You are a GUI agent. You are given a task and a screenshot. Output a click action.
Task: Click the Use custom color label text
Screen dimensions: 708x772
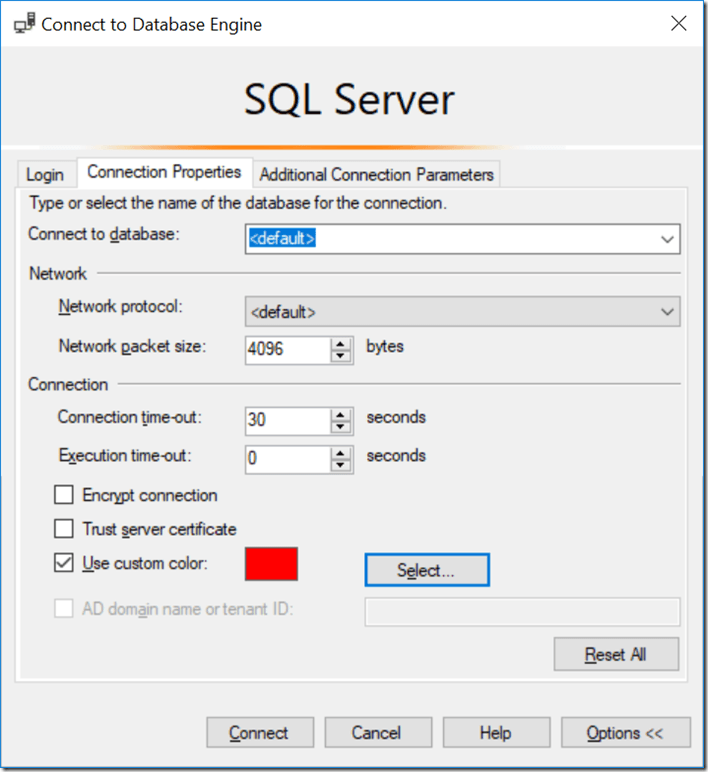(x=145, y=563)
